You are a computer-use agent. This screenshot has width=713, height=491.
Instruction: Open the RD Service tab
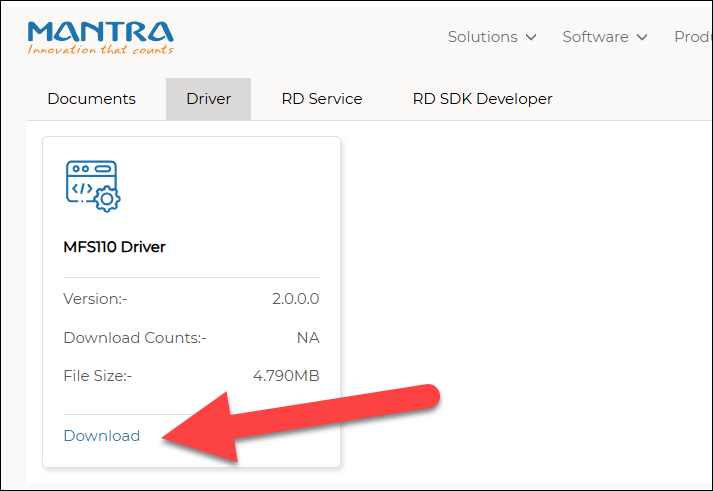pos(322,99)
